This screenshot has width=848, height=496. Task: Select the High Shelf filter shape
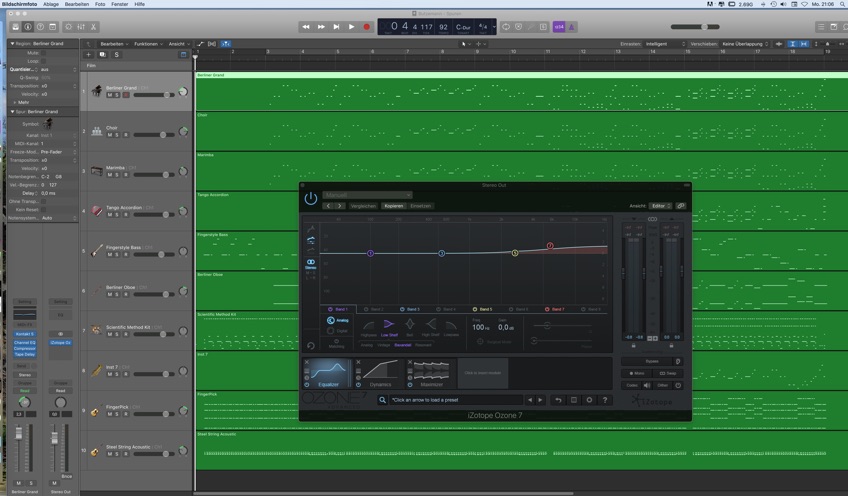click(x=430, y=327)
